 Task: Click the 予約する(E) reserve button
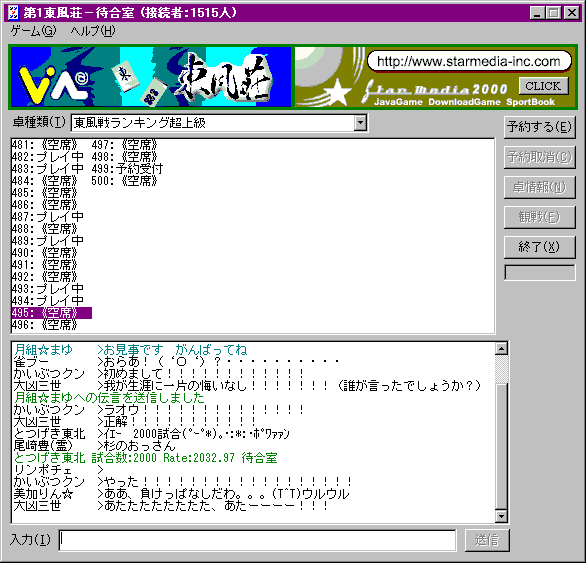[539, 127]
